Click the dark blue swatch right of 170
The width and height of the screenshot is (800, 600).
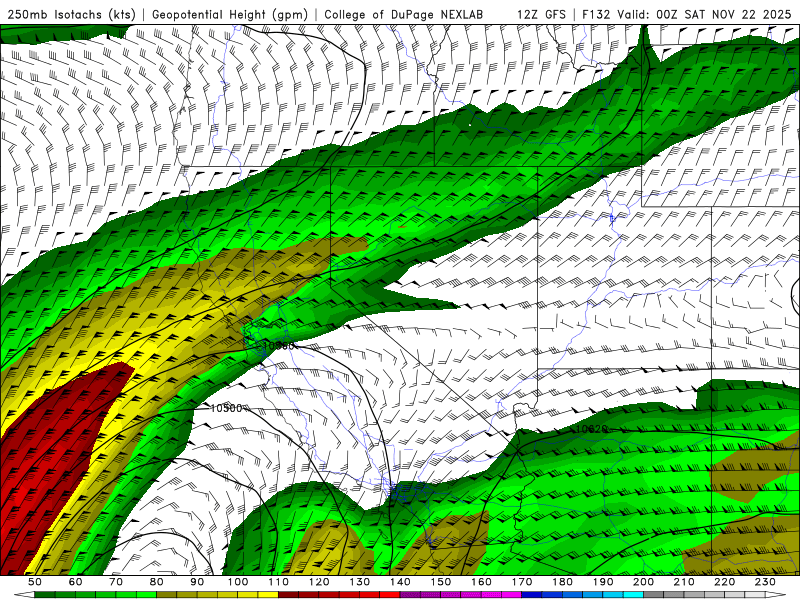click(x=532, y=595)
